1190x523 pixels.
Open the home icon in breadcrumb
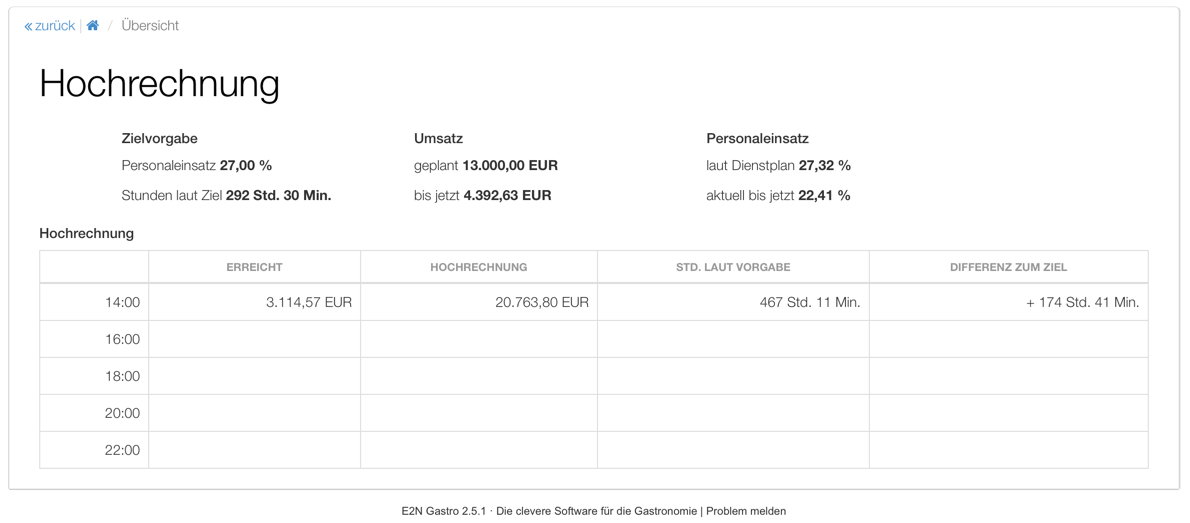(x=93, y=26)
